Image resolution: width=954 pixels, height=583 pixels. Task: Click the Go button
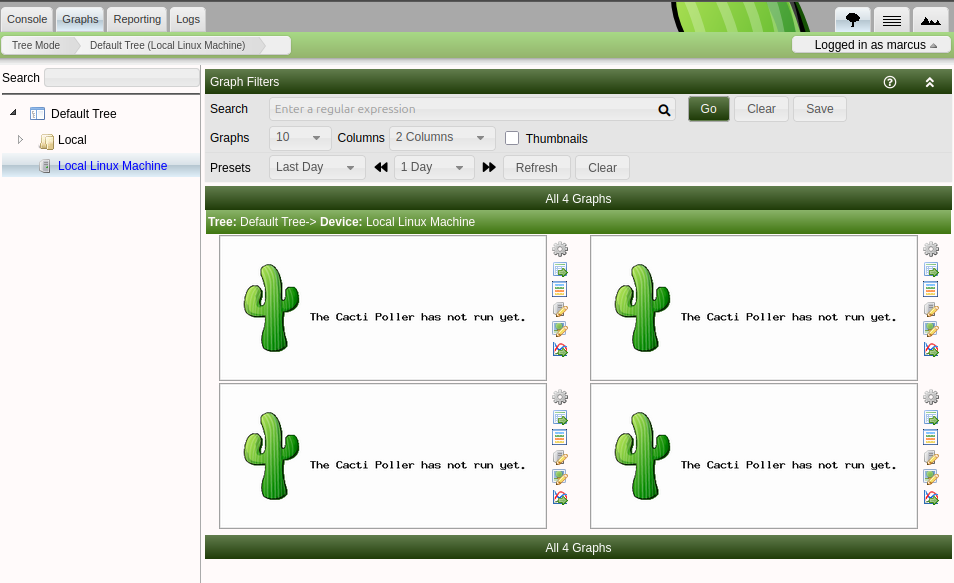click(708, 109)
